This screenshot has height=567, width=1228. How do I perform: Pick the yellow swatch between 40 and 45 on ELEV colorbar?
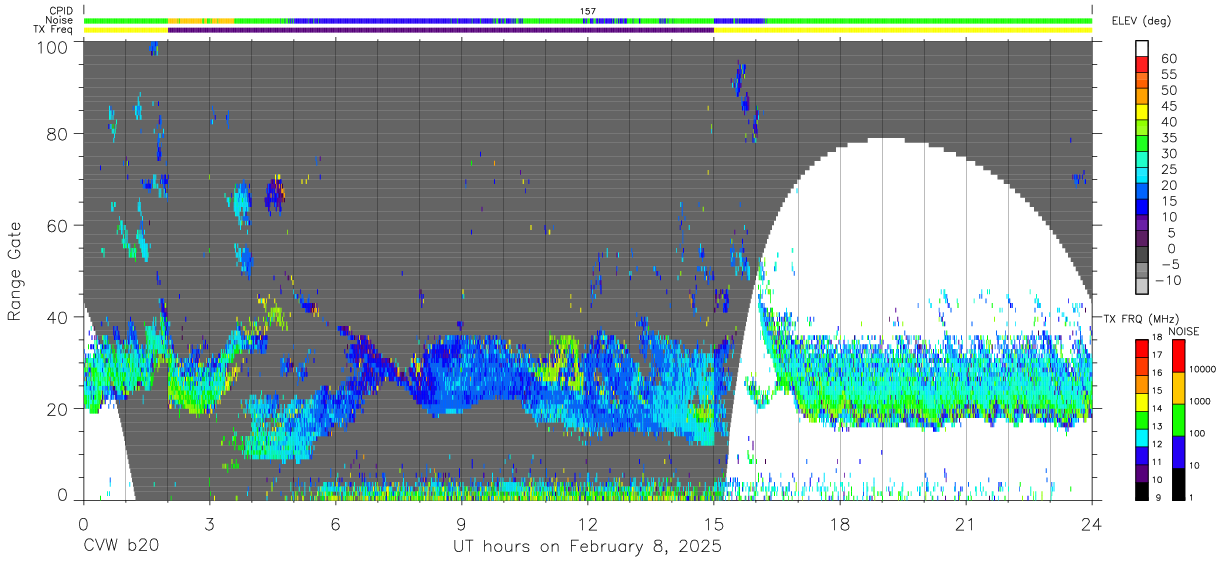point(1142,114)
